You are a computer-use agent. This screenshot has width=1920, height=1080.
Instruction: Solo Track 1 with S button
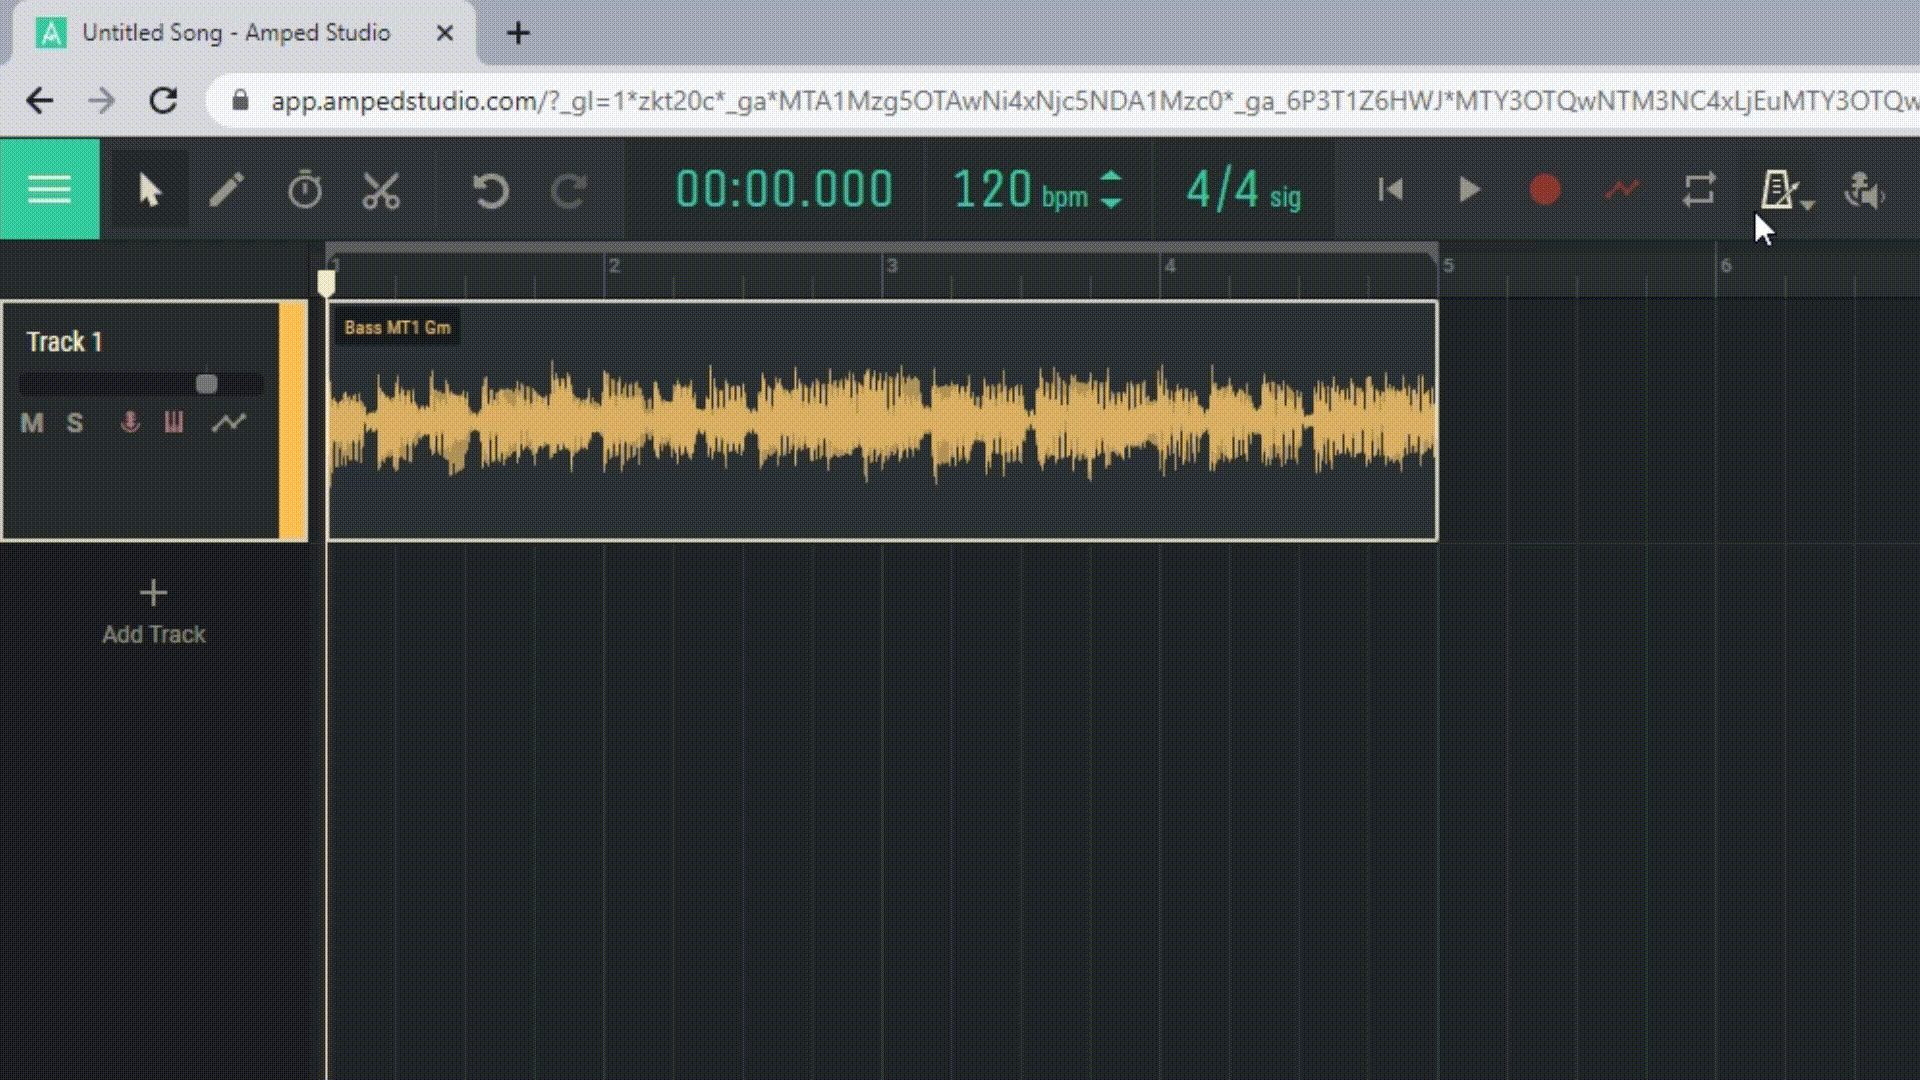75,423
